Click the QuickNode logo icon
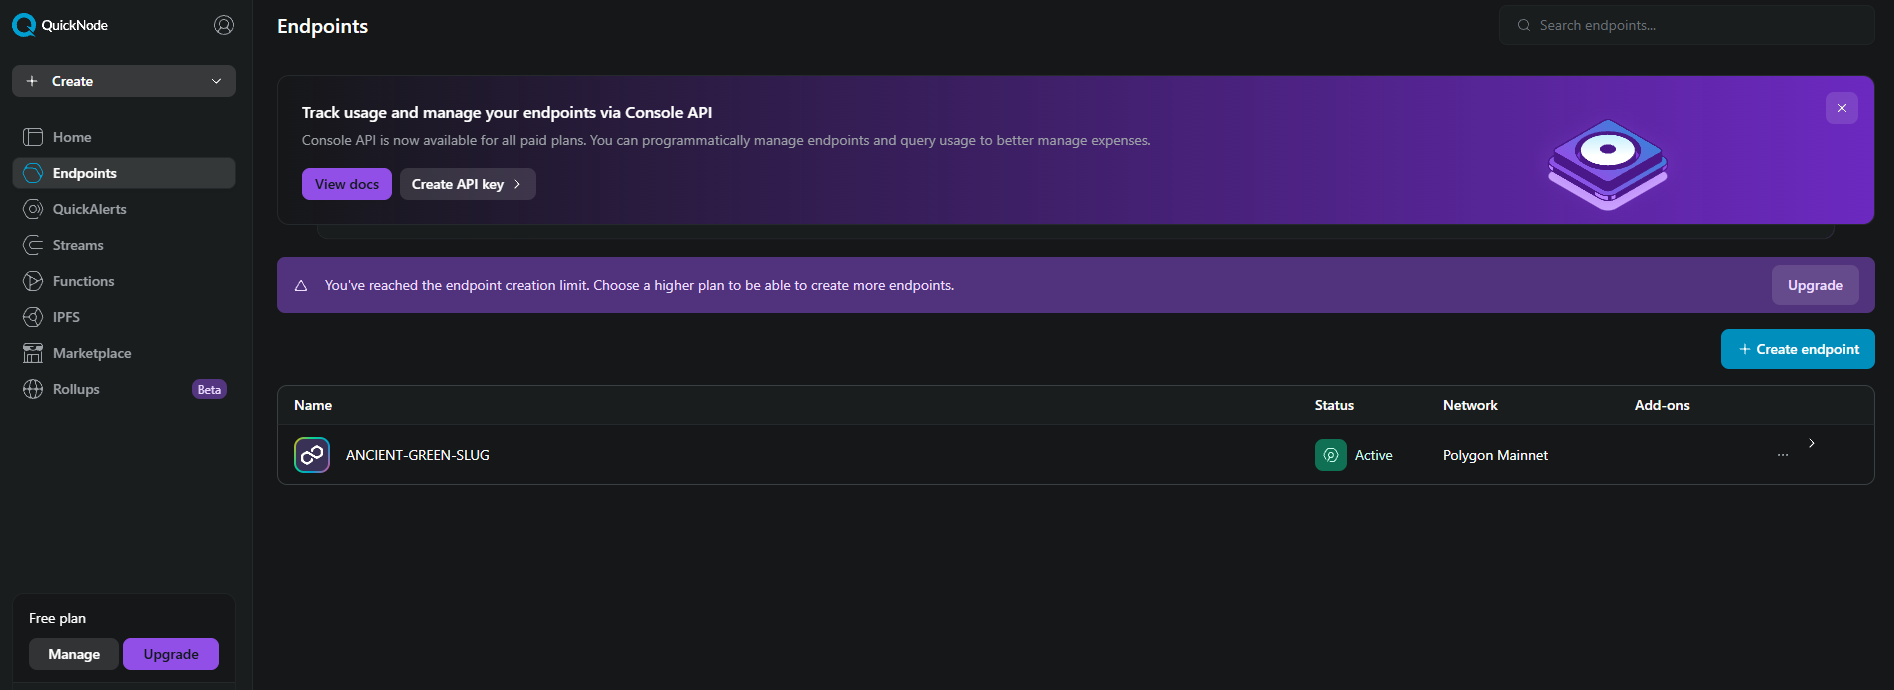This screenshot has width=1894, height=690. (x=24, y=25)
